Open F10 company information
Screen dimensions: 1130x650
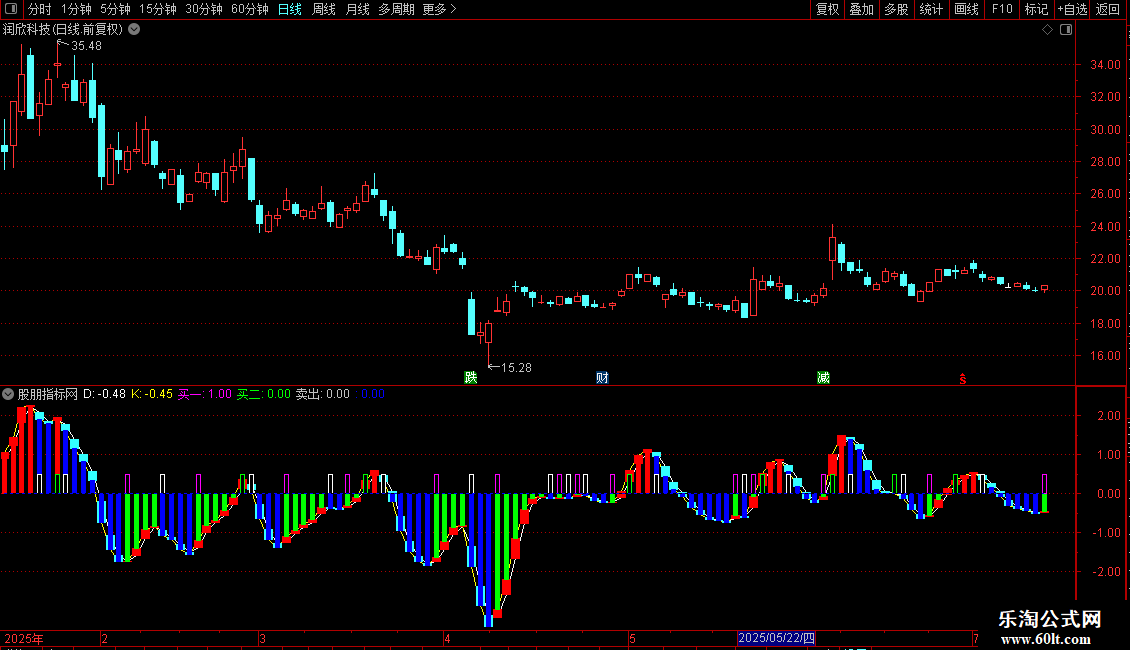click(x=1002, y=9)
